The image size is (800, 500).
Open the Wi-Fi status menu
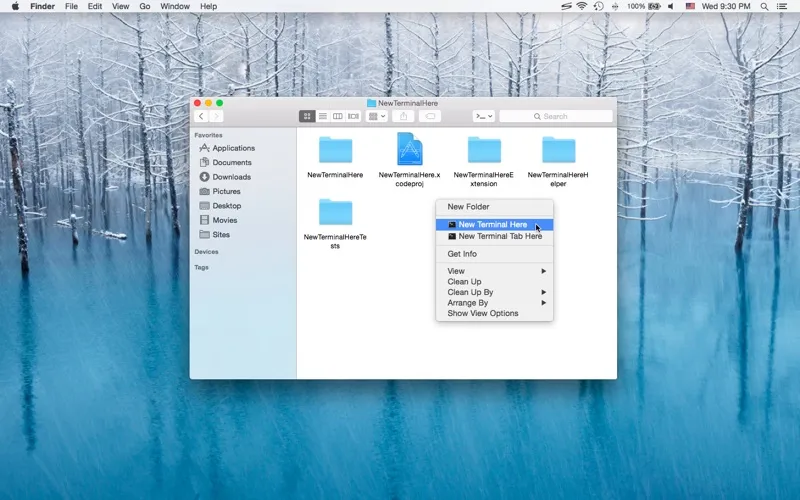click(x=581, y=6)
